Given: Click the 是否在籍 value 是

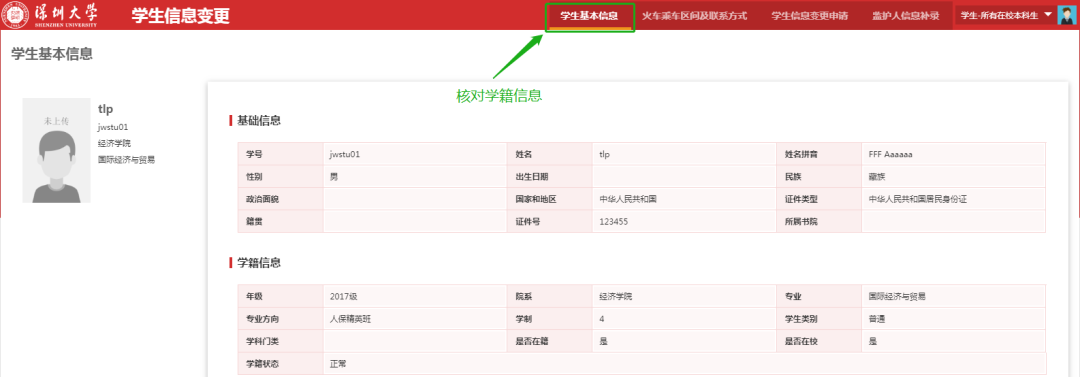Looking at the screenshot, I should pos(603,341).
